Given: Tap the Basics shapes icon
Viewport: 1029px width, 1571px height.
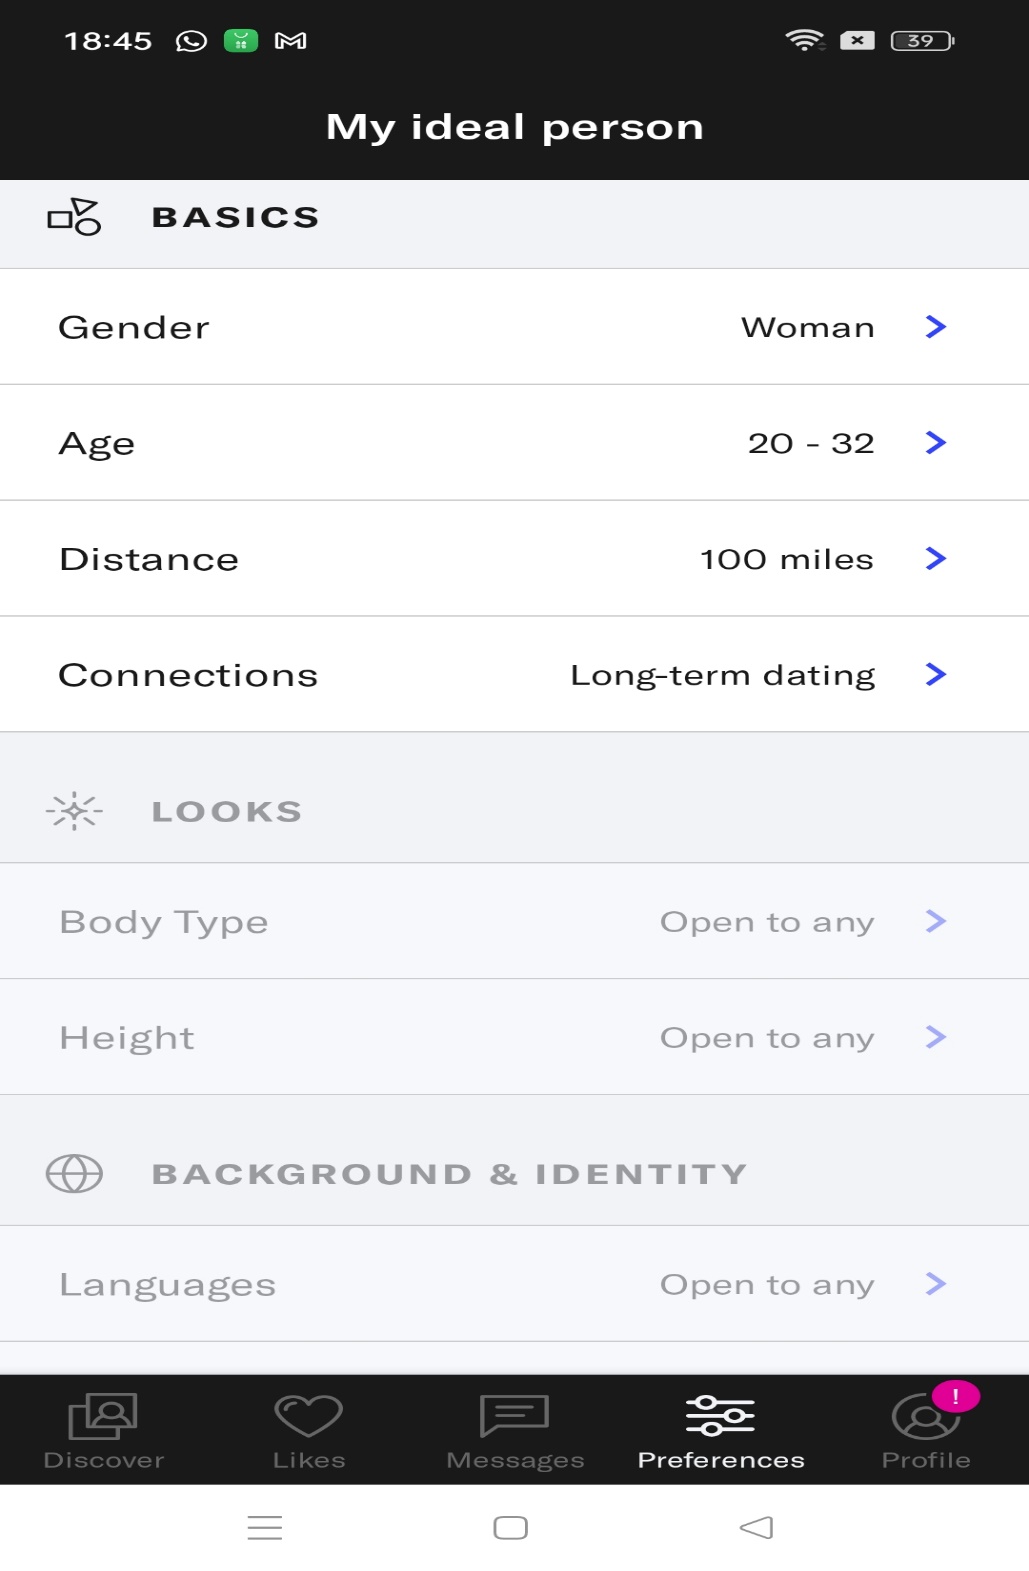Looking at the screenshot, I should [75, 217].
